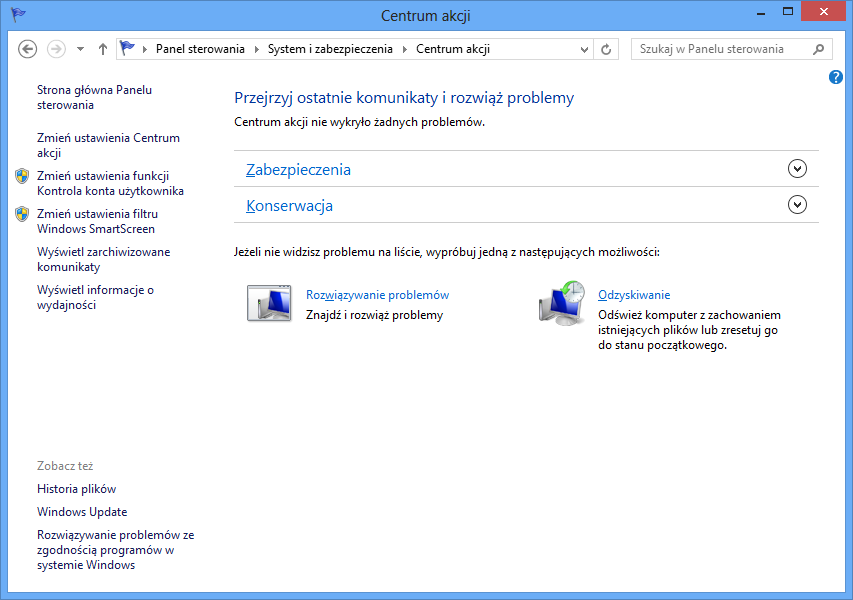Open Wyświetl zarchiwizowane komunikaty

point(103,259)
